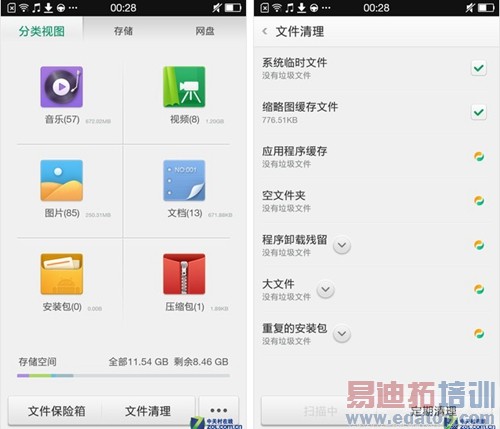This screenshot has height=429, width=500.
Task: Switch to the 网盘 tab
Action: [205, 31]
